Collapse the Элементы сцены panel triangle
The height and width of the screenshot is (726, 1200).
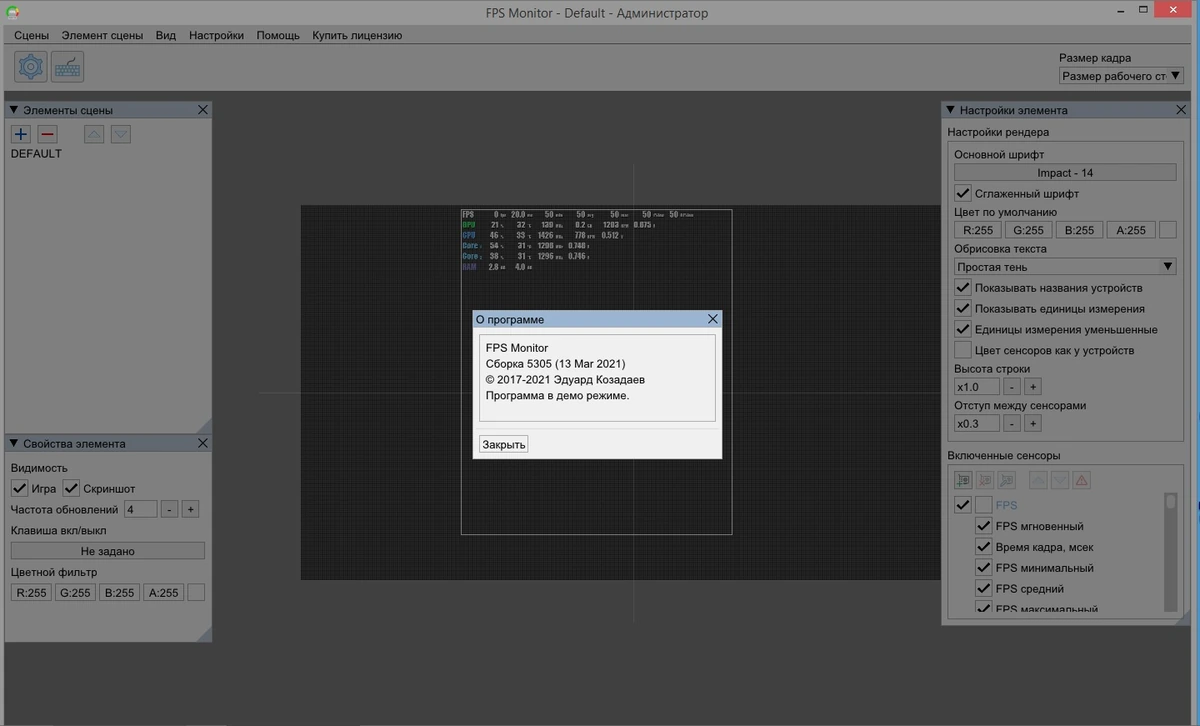click(14, 110)
